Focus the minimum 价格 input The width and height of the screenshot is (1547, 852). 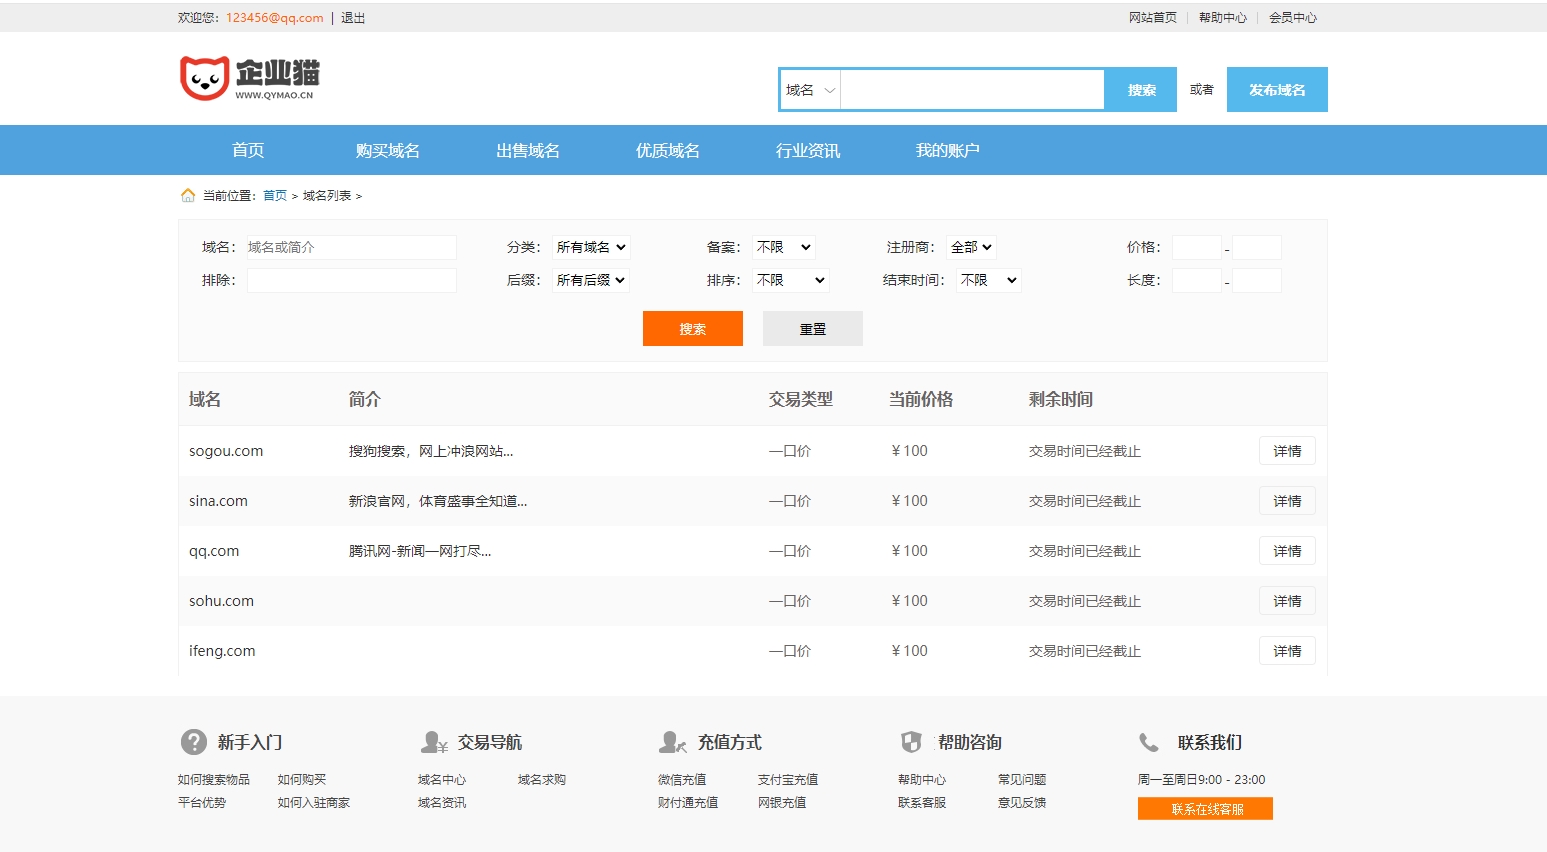pos(1197,247)
